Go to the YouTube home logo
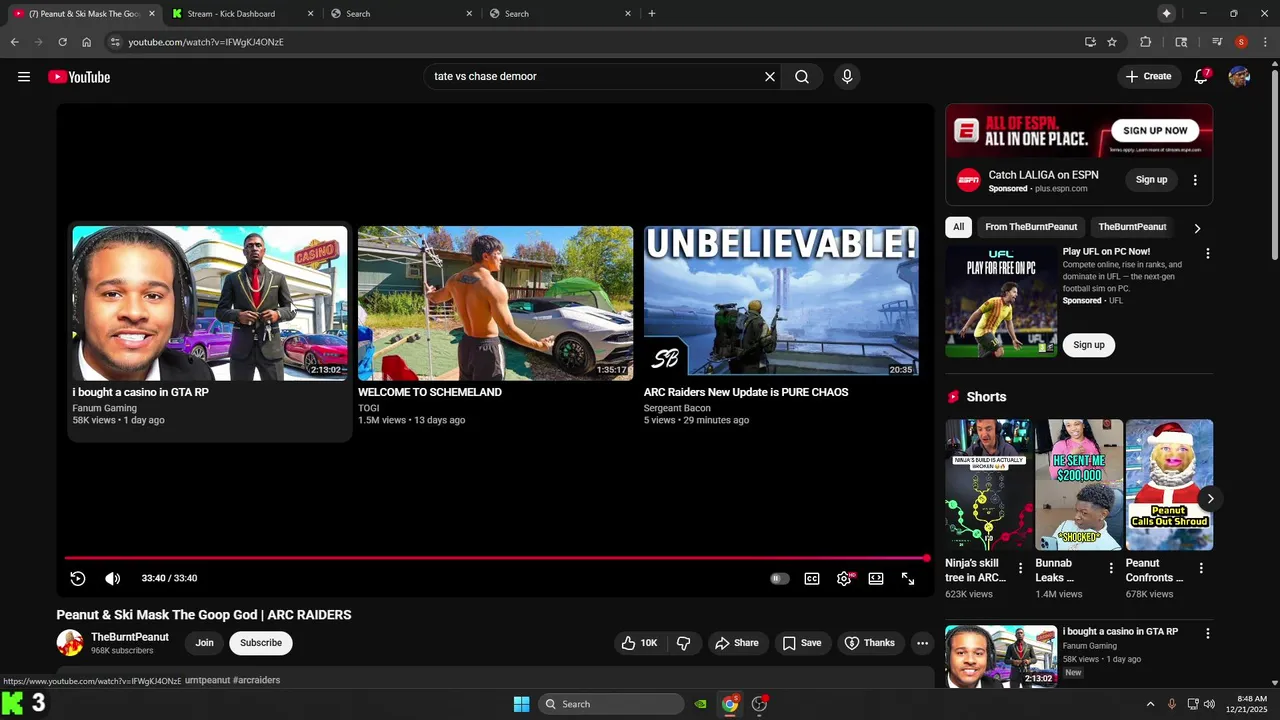This screenshot has height=720, width=1280. [x=79, y=77]
